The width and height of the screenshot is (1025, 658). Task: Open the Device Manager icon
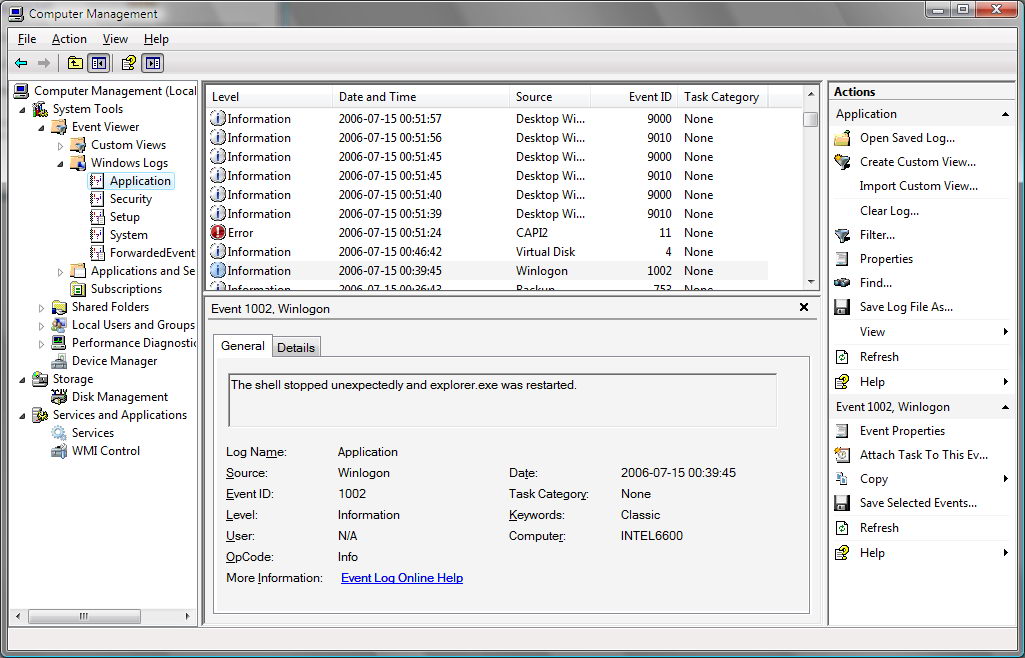click(59, 361)
